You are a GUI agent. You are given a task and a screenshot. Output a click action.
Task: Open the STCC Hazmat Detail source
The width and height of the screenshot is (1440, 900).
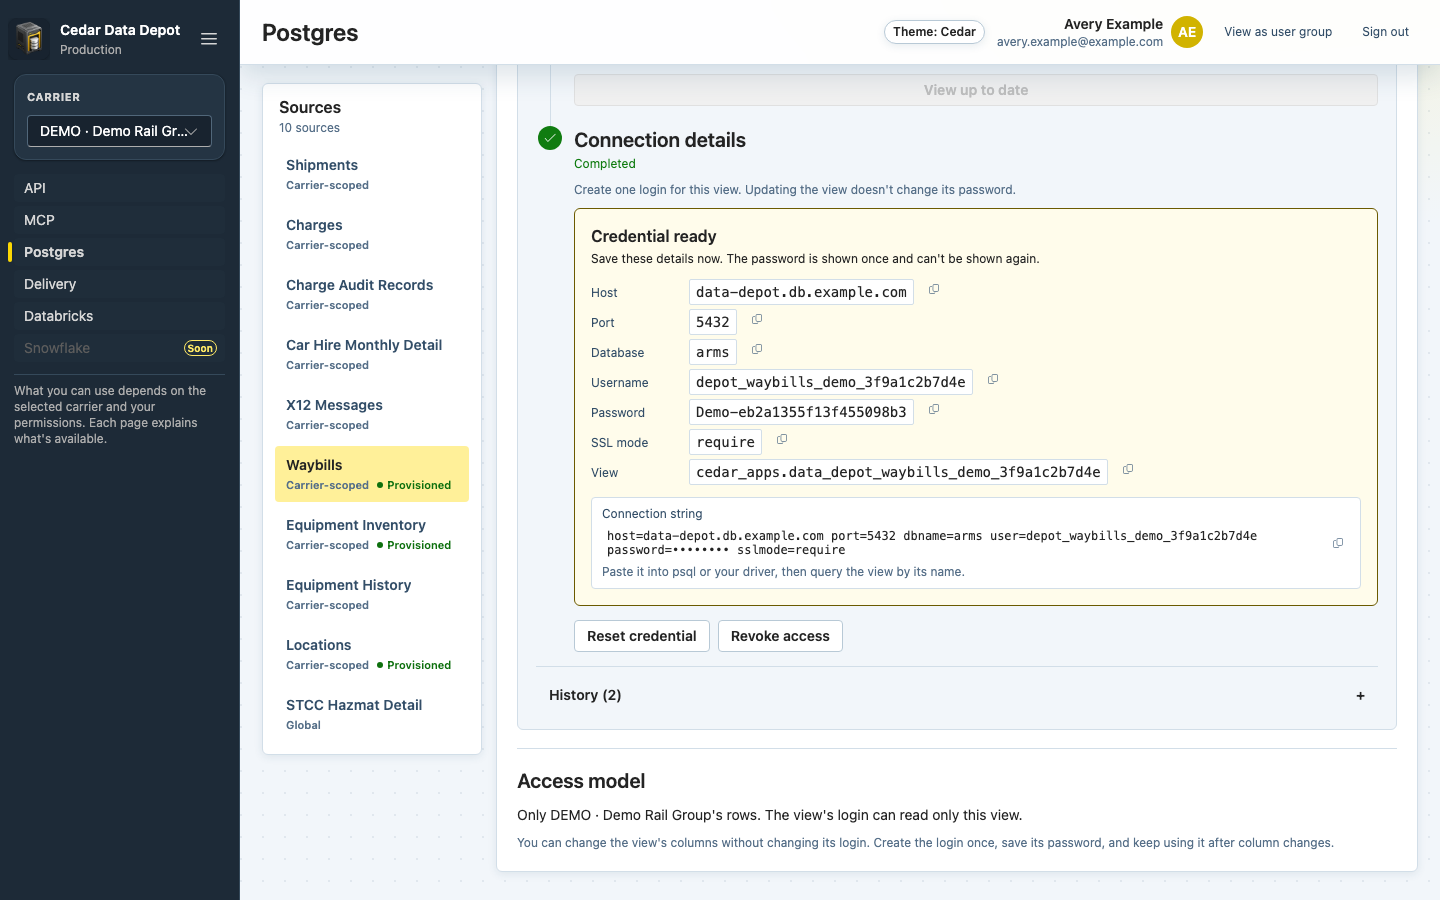(372, 714)
